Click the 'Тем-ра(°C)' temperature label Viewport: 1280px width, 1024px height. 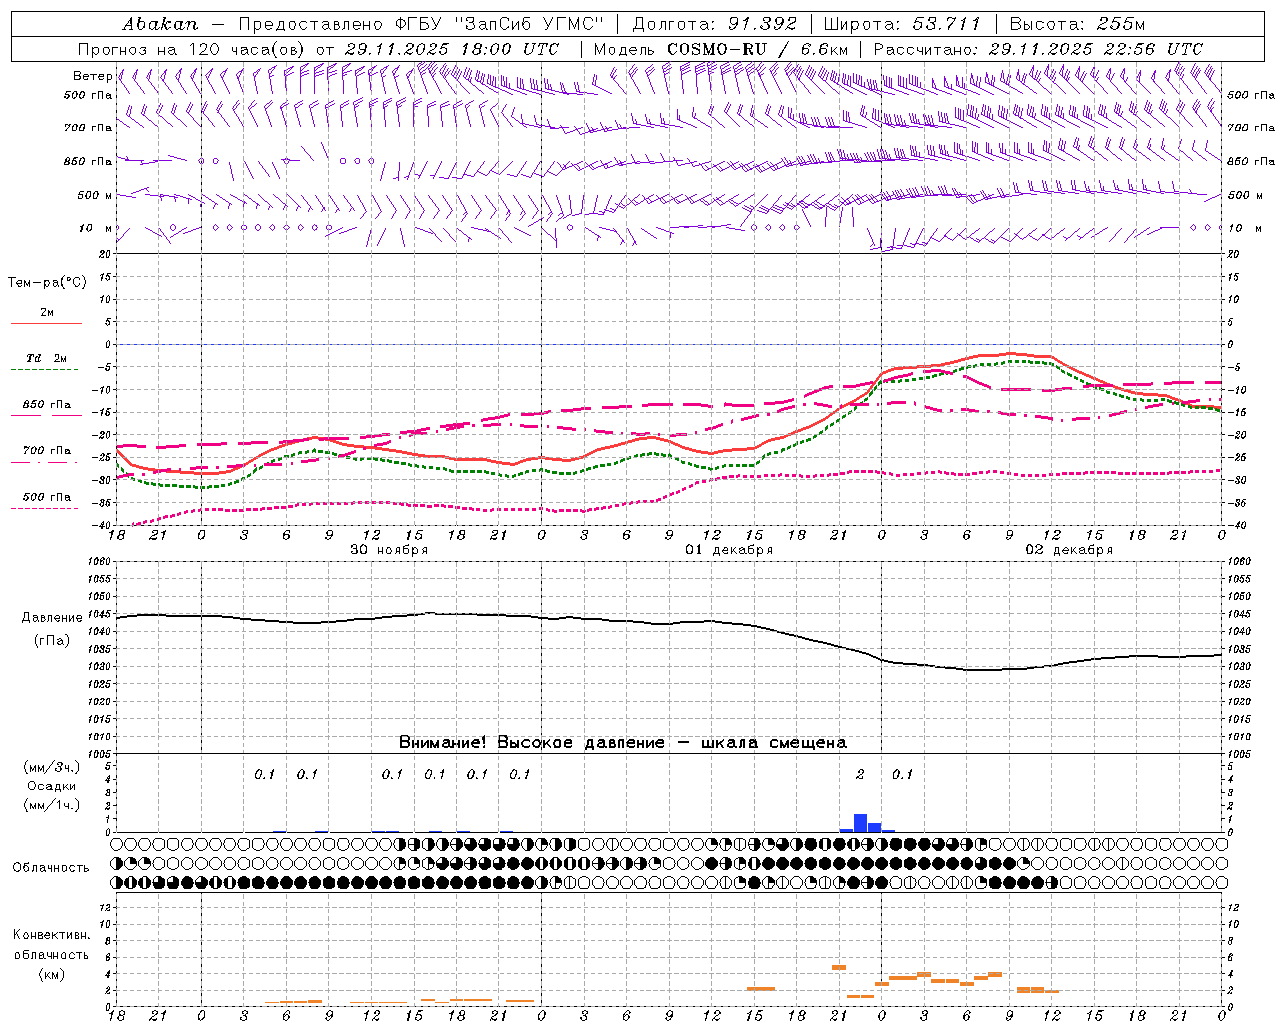click(47, 282)
